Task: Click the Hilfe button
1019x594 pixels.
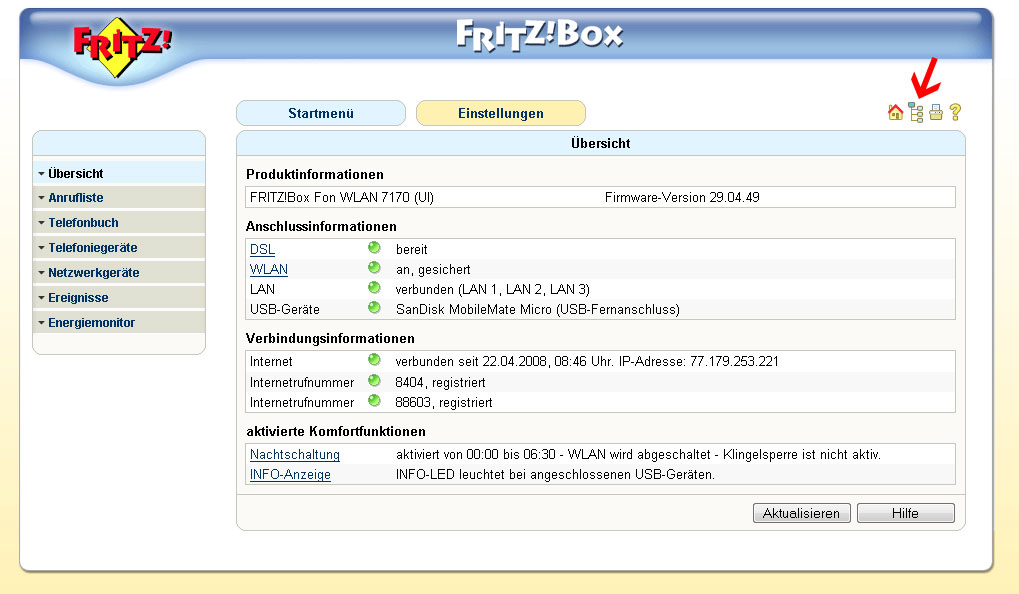Action: click(905, 513)
